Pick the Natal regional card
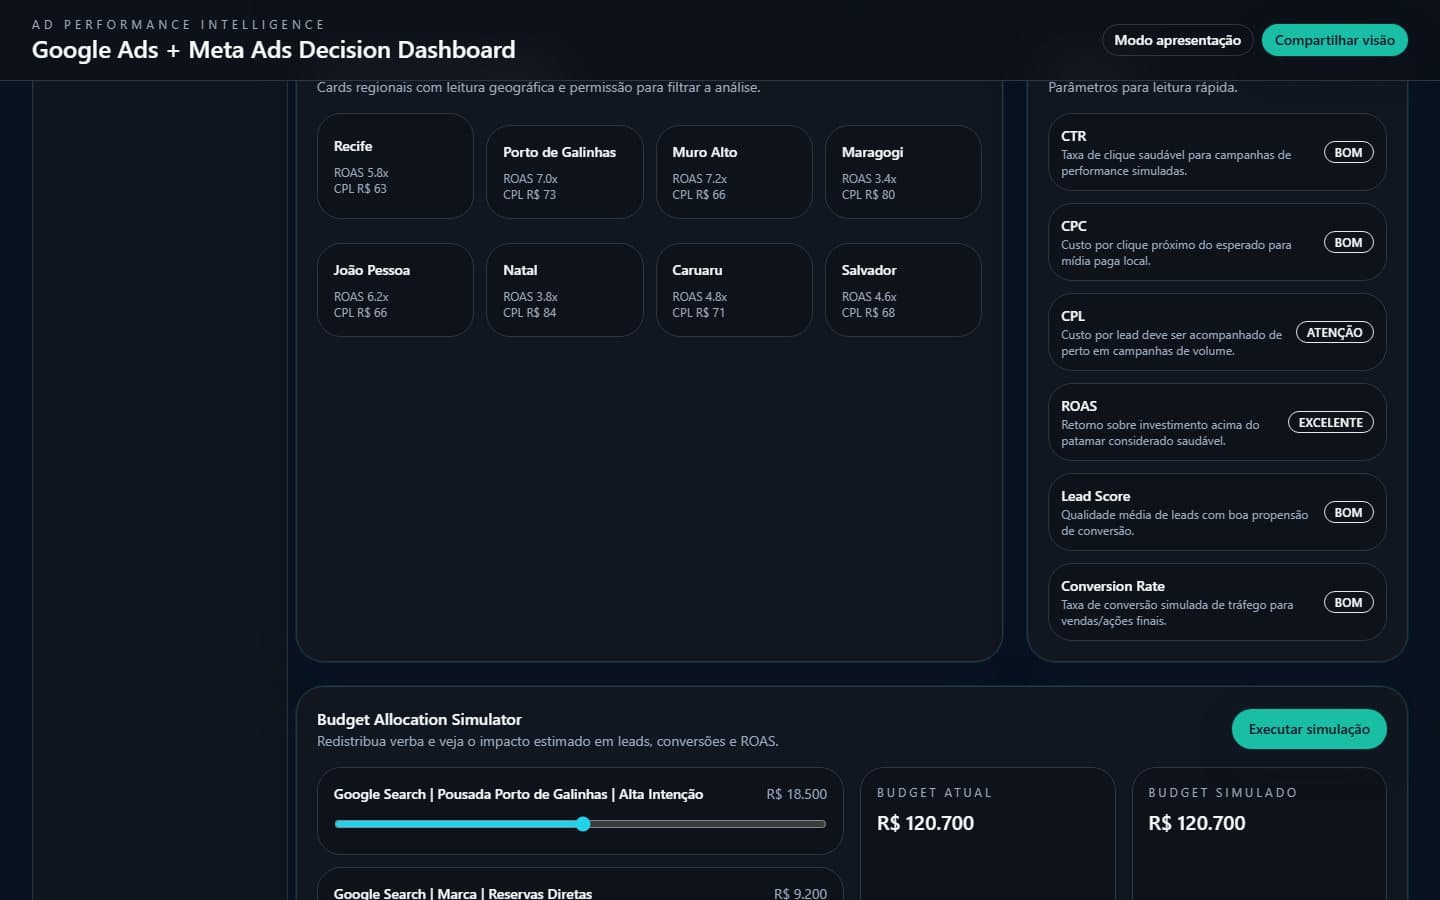1440x900 pixels. click(x=564, y=290)
